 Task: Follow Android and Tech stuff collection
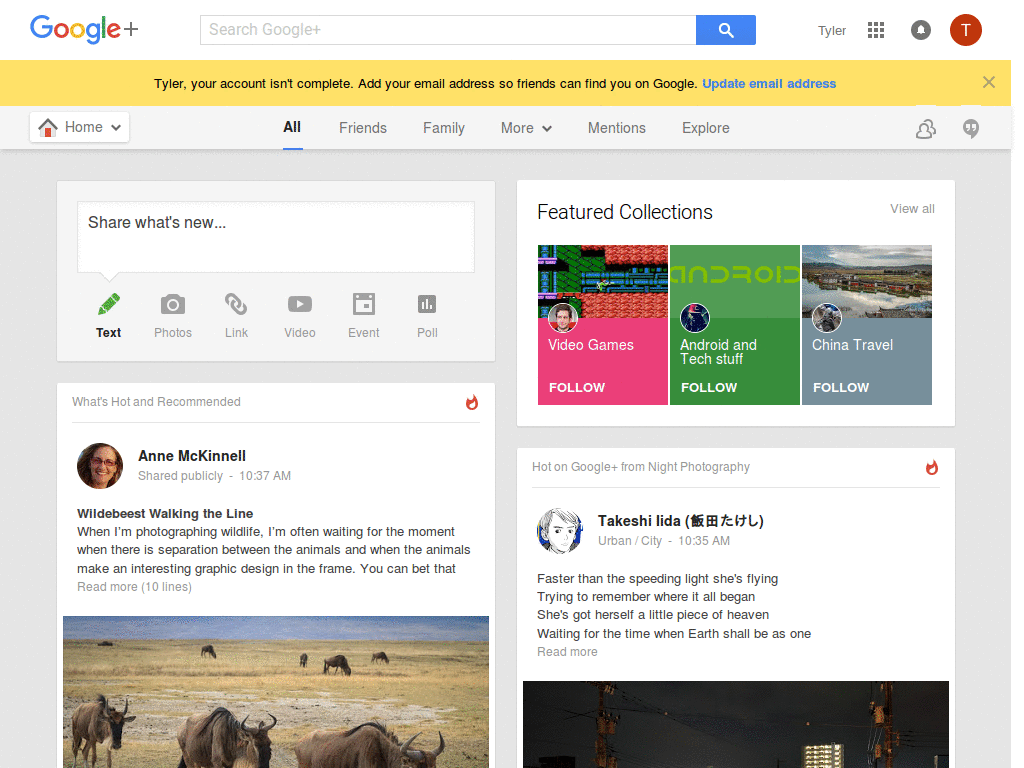tap(709, 388)
